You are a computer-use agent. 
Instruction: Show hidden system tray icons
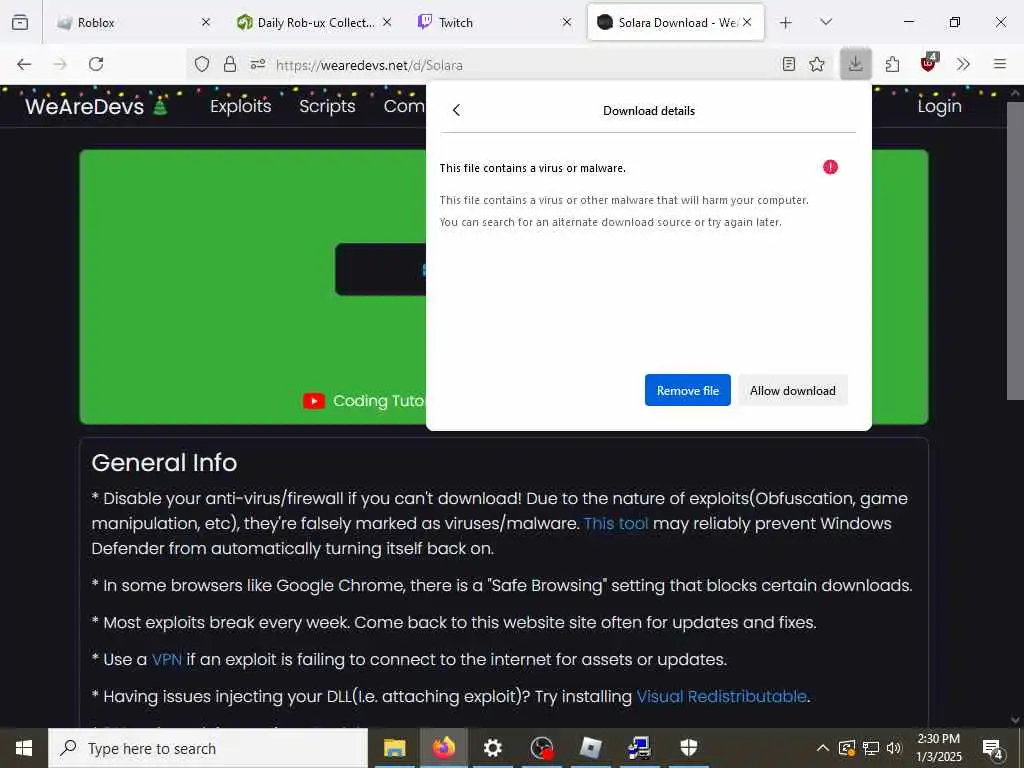[823, 748]
